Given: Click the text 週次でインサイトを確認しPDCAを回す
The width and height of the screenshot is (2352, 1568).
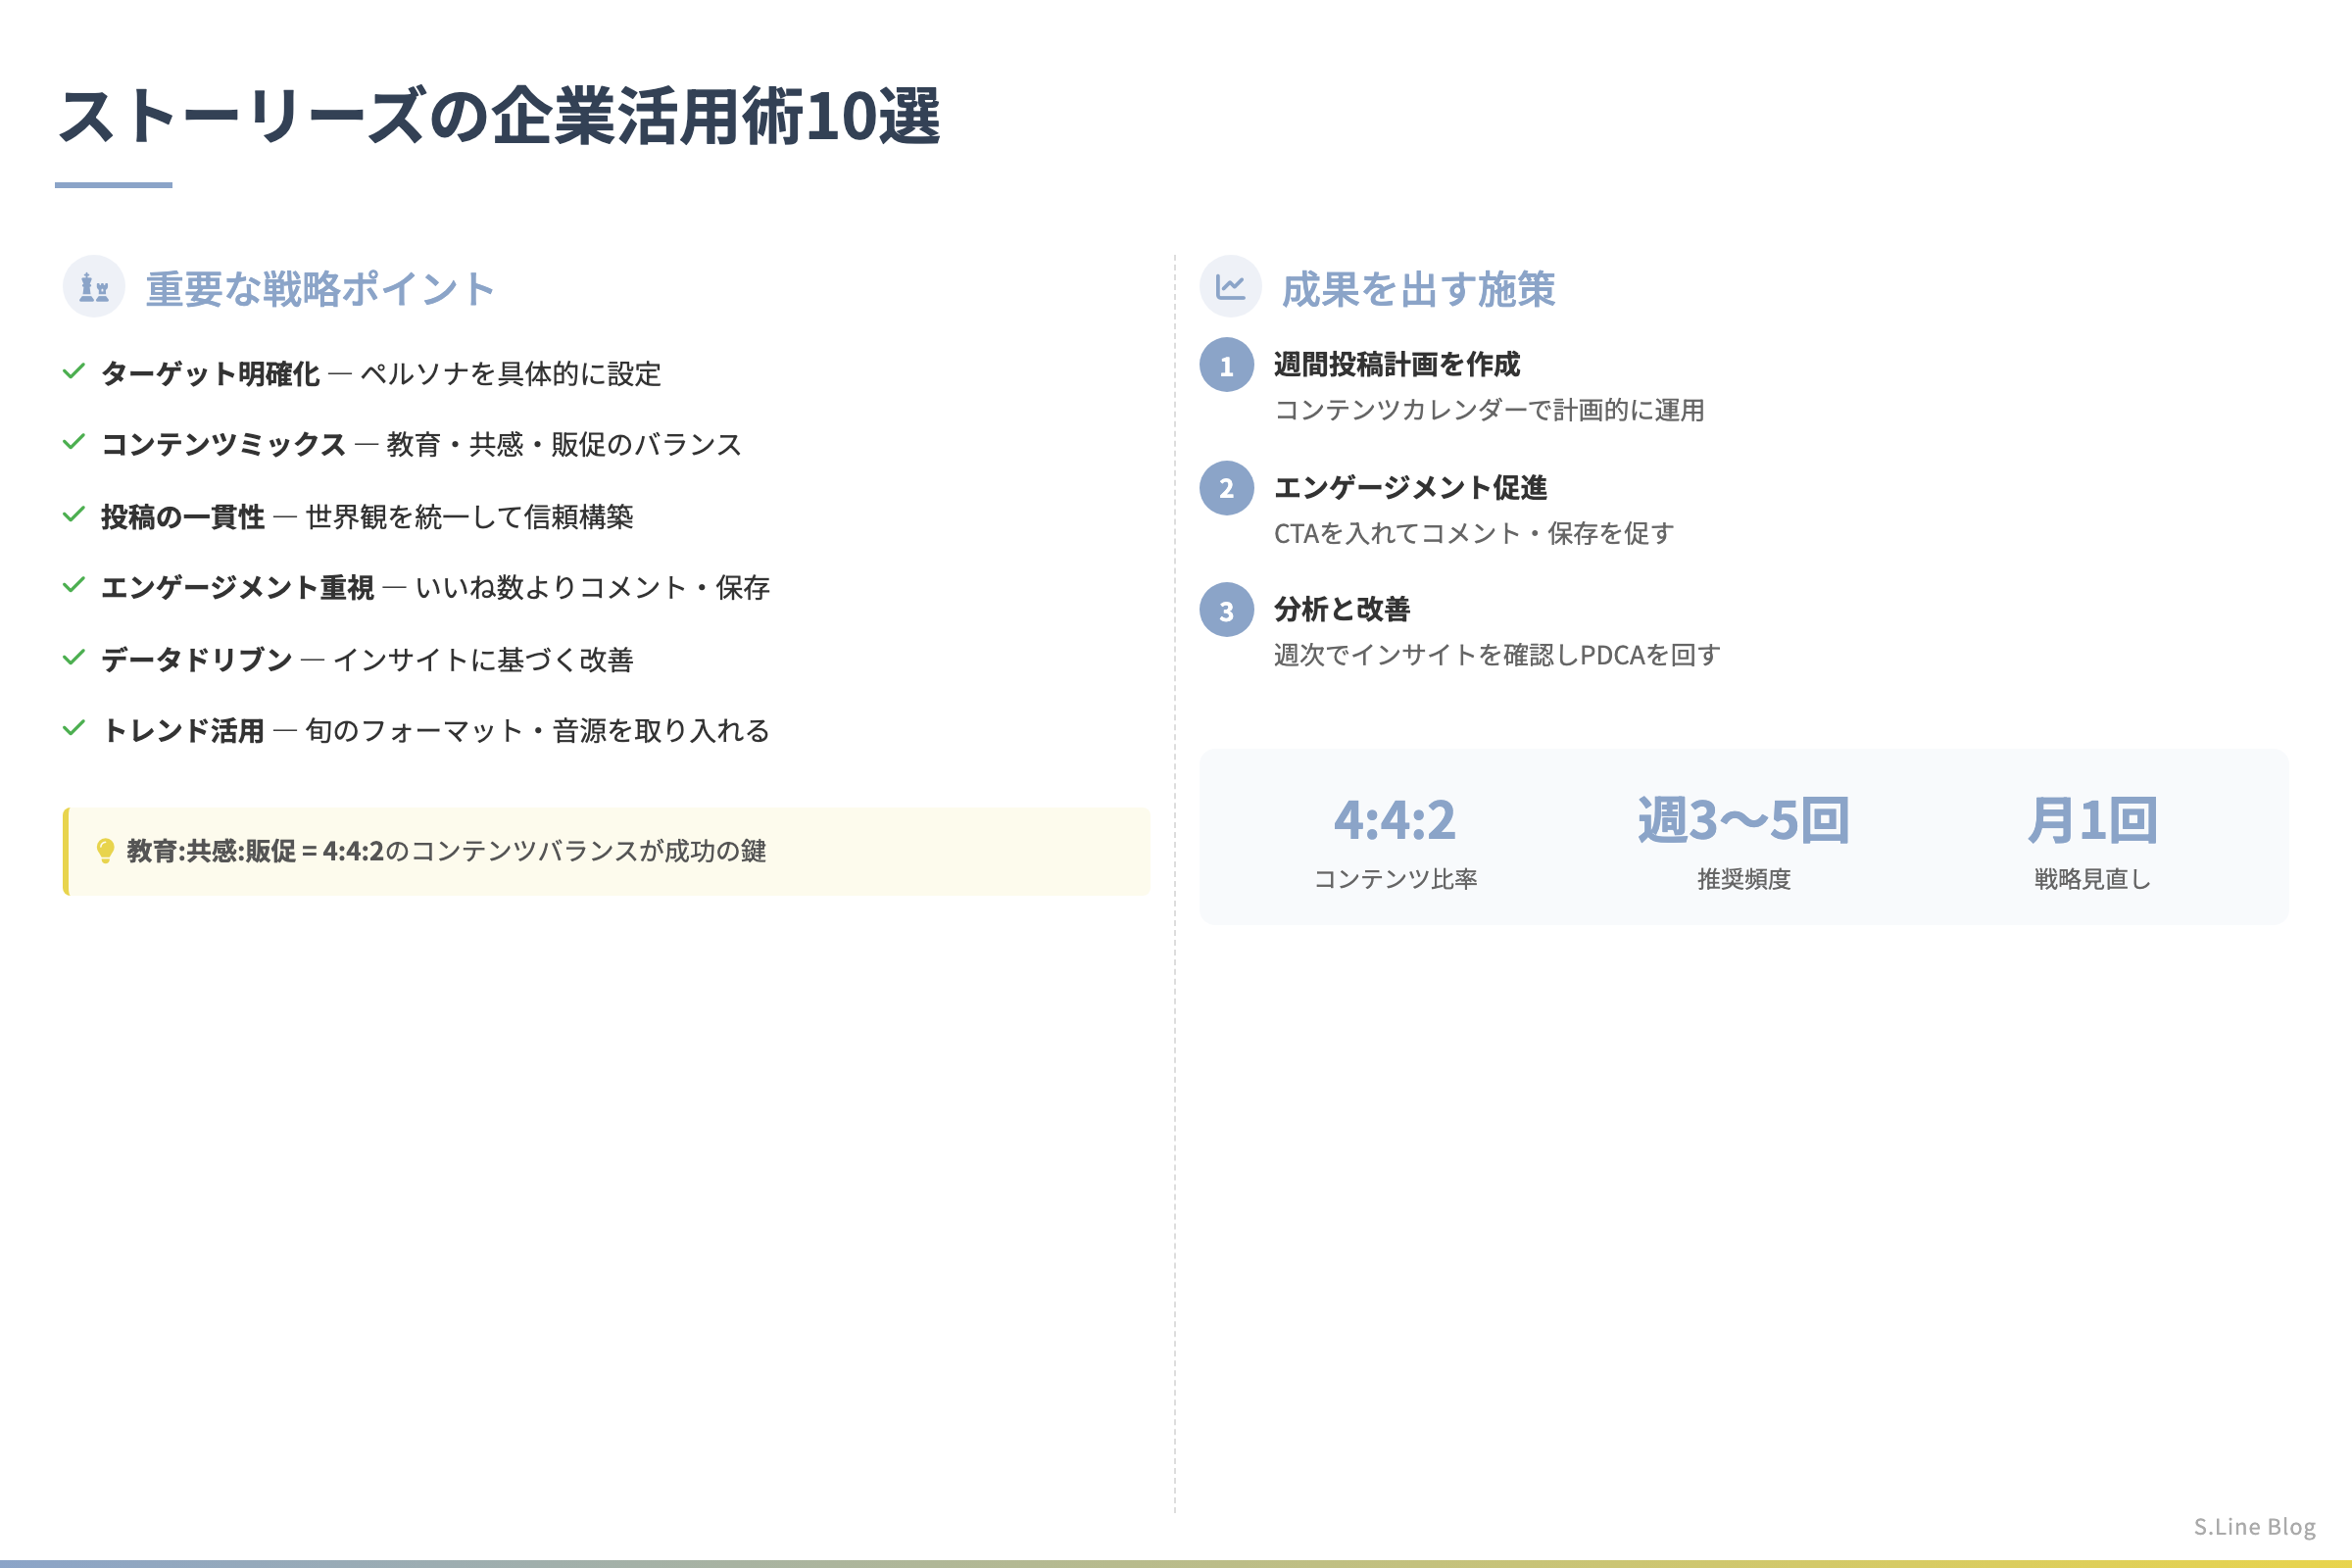Looking at the screenshot, I should (1497, 655).
